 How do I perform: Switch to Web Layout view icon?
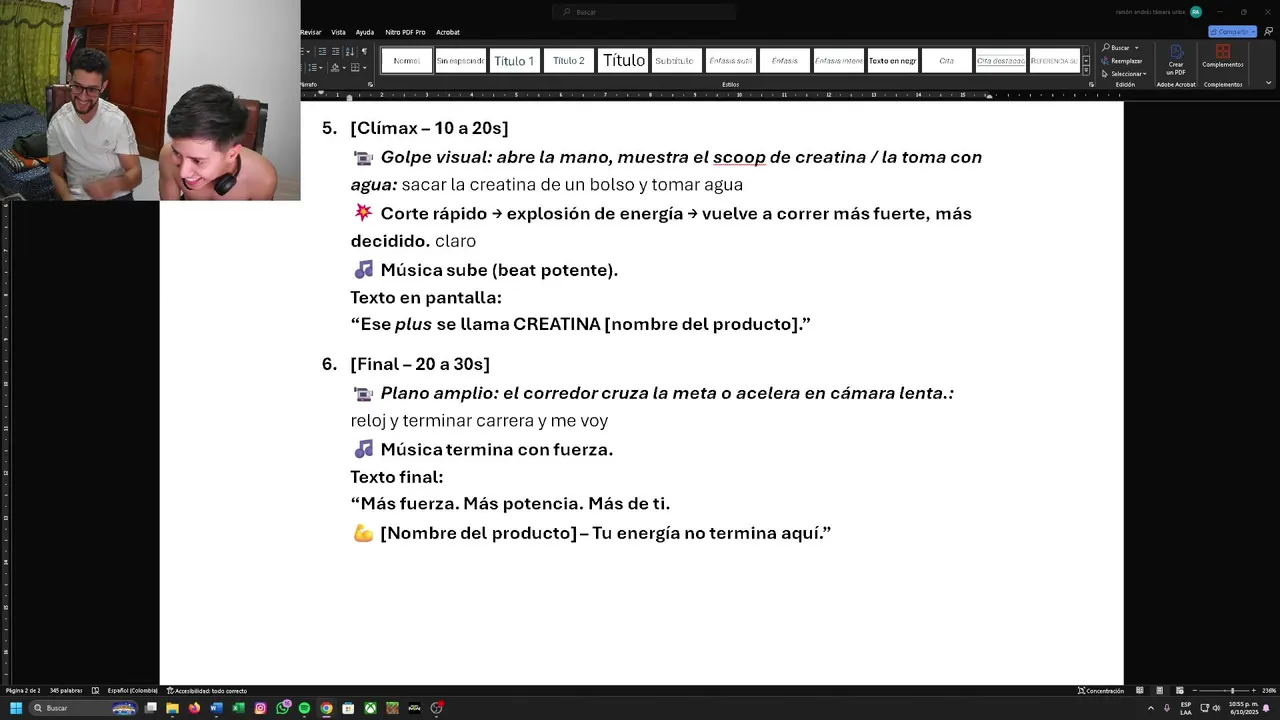pos(1179,691)
